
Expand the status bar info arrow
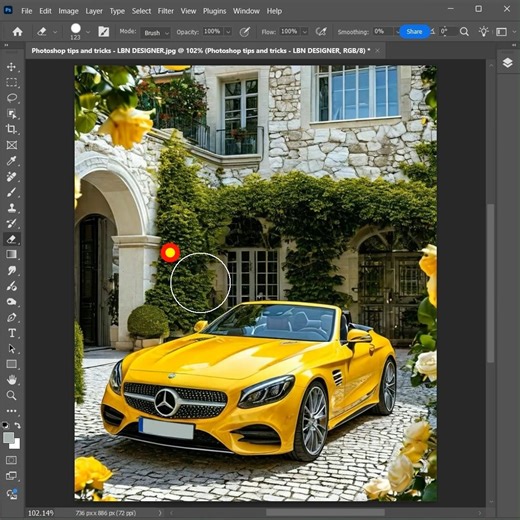pyautogui.click(x=160, y=513)
